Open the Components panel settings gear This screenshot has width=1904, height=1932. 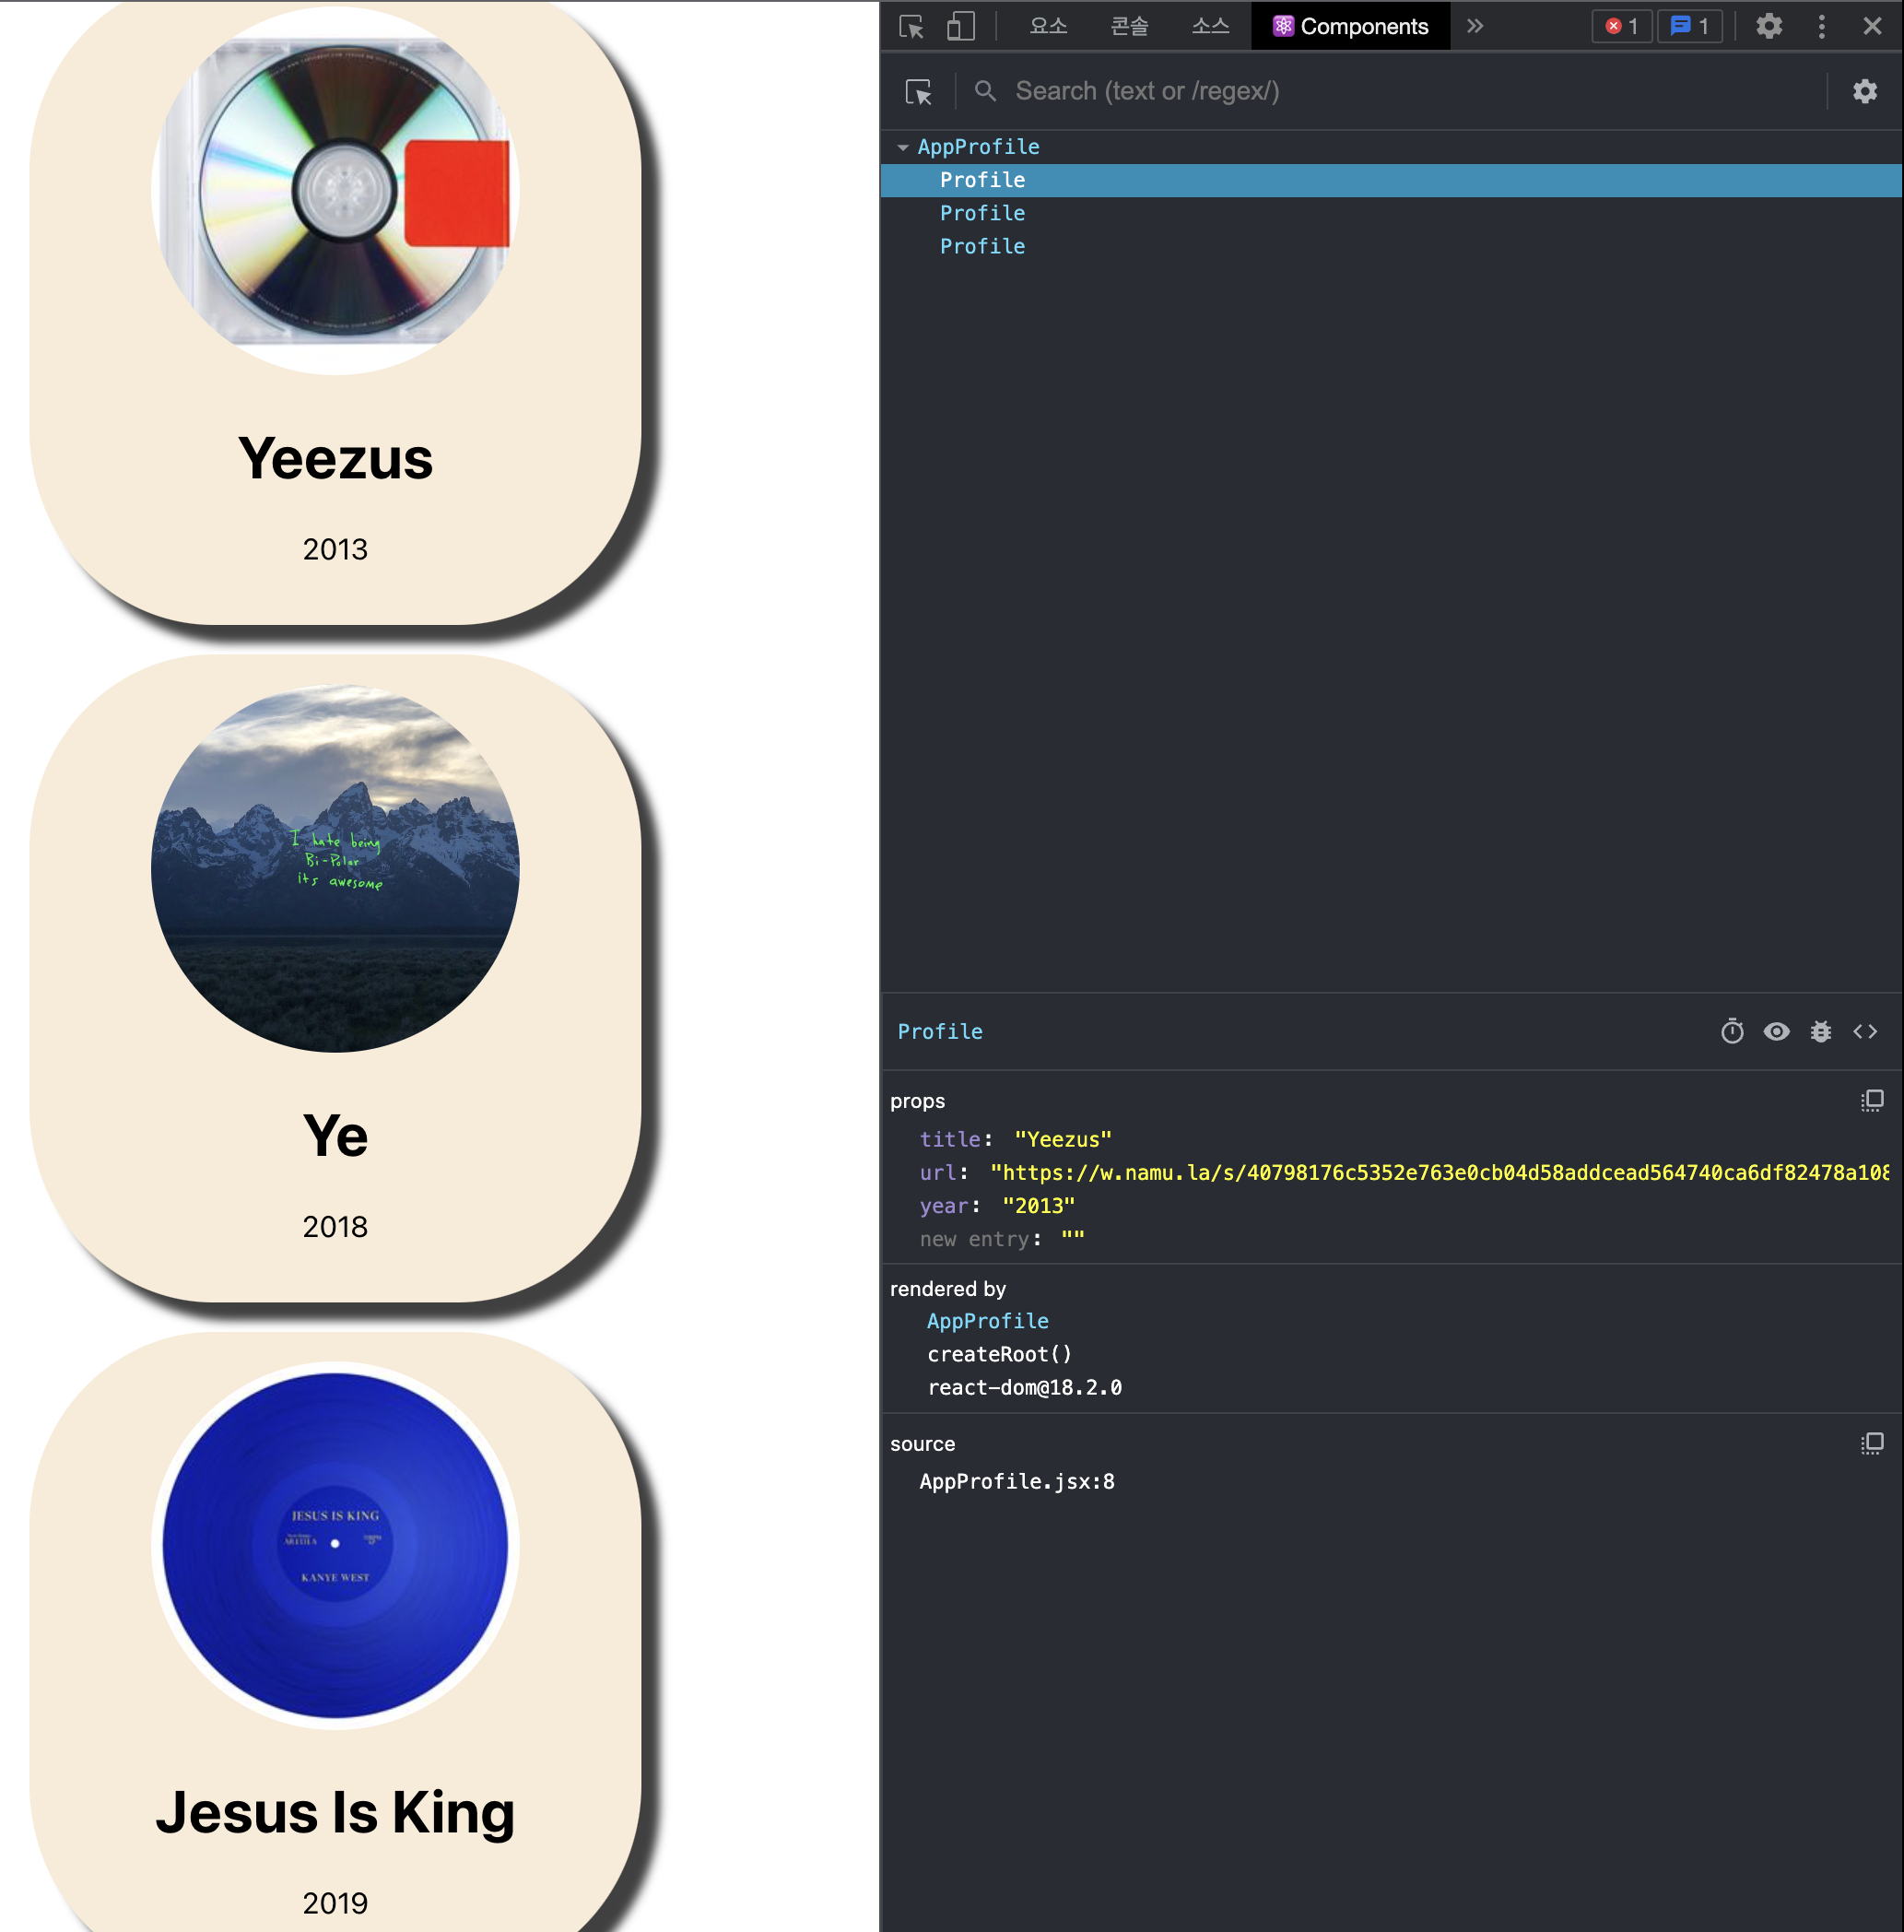[x=1864, y=92]
